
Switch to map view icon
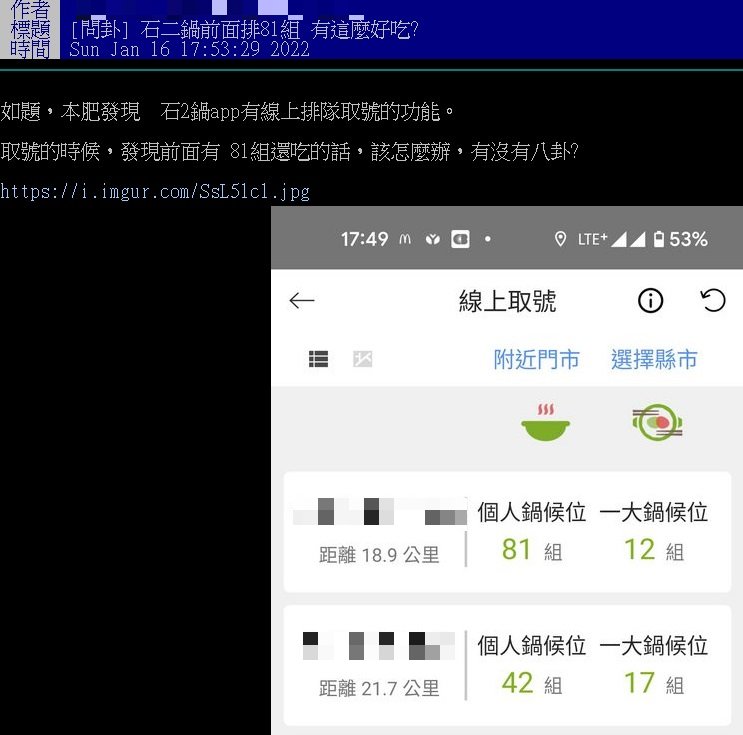point(362,359)
